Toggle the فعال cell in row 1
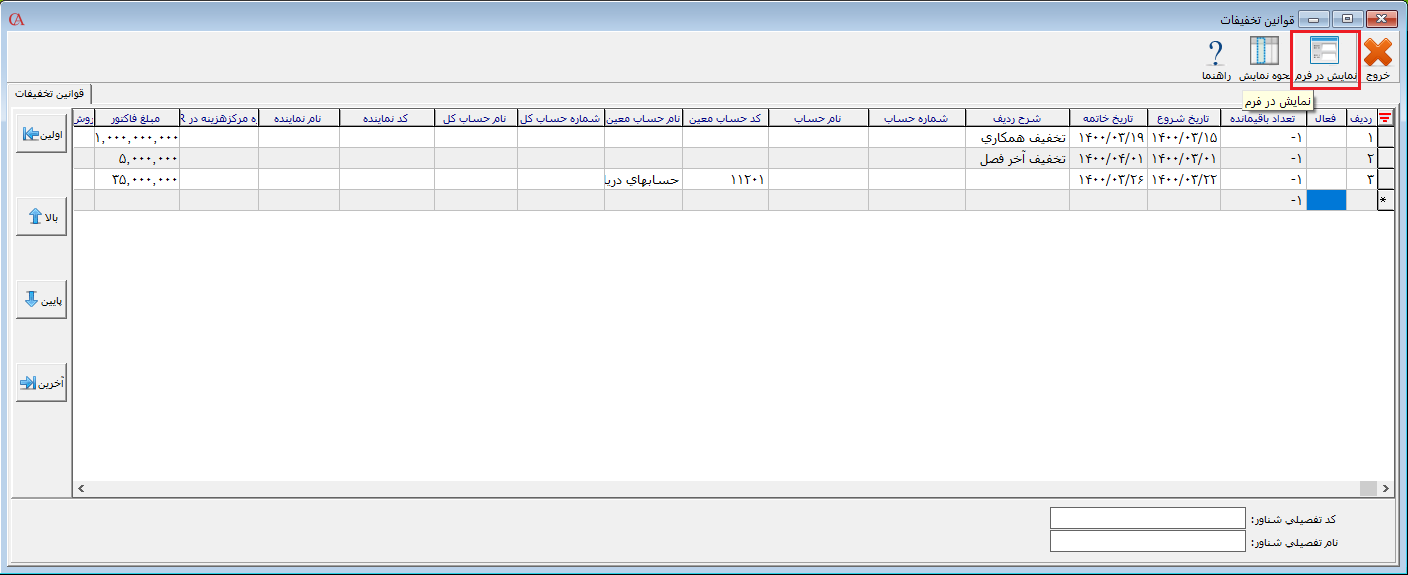The image size is (1408, 575). (x=1327, y=137)
